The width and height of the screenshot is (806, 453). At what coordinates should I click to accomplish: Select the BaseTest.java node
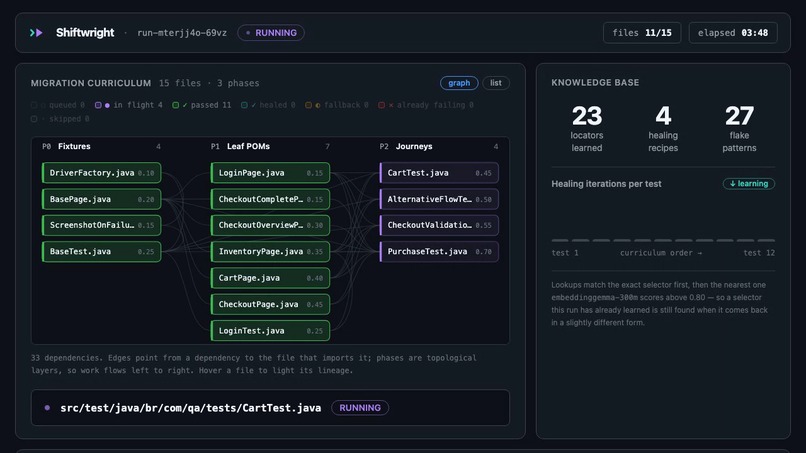tap(101, 251)
